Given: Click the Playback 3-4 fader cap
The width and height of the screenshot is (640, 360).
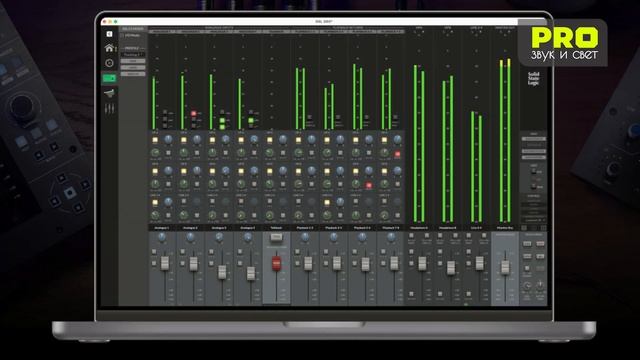Looking at the screenshot, I should 337,263.
